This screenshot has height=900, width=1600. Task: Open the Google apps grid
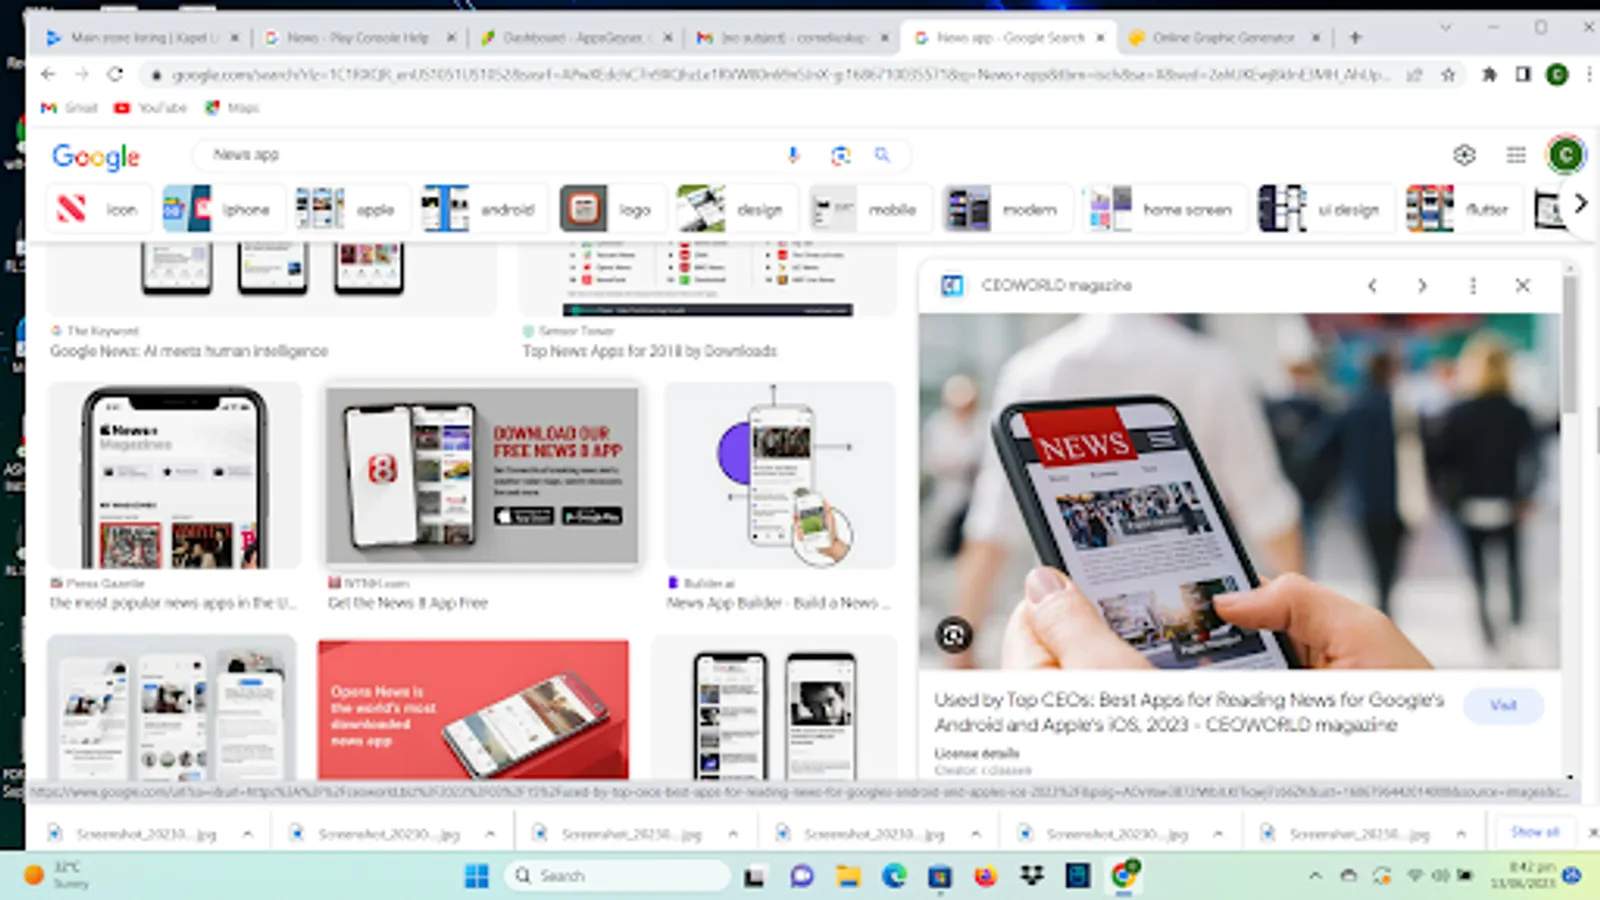coord(1516,155)
